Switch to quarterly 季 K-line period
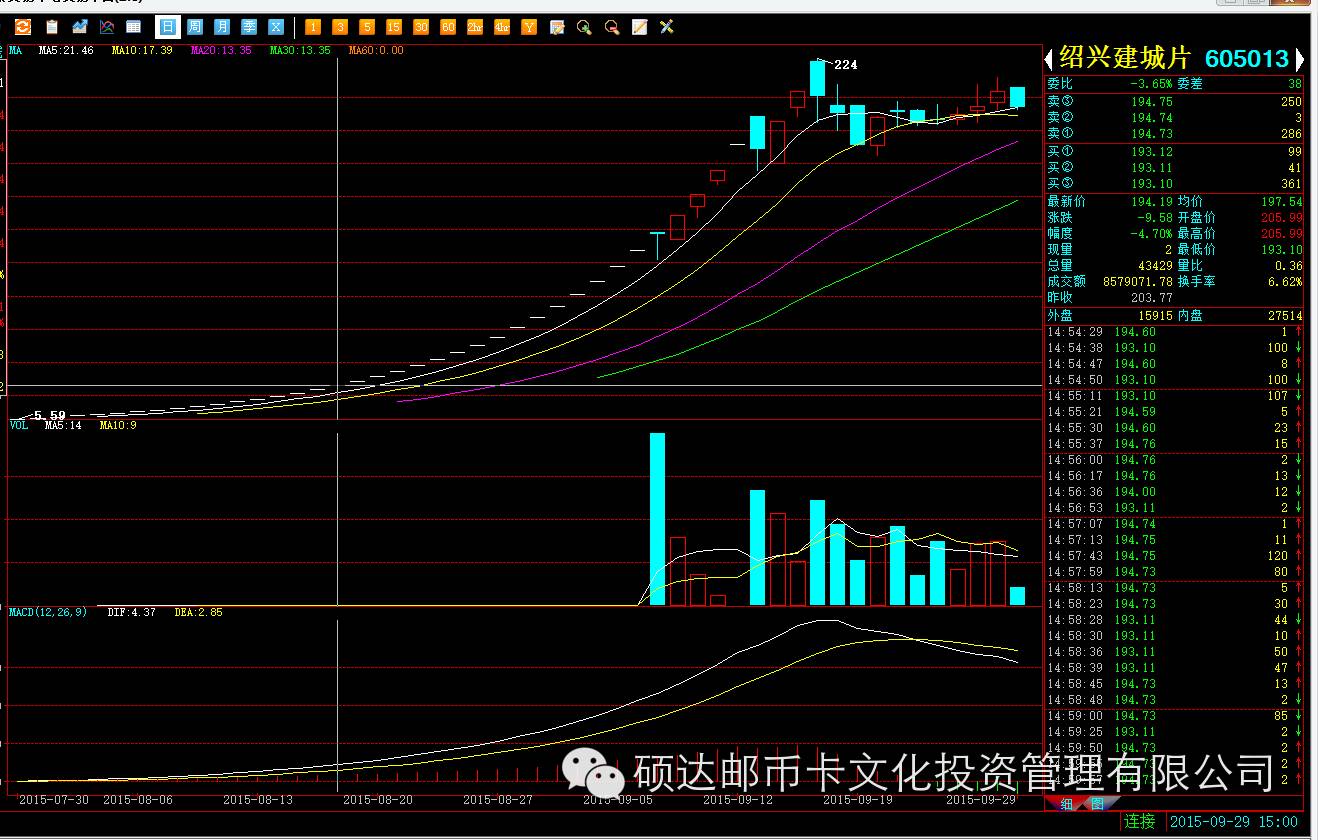The height and width of the screenshot is (840, 1318). [x=249, y=27]
